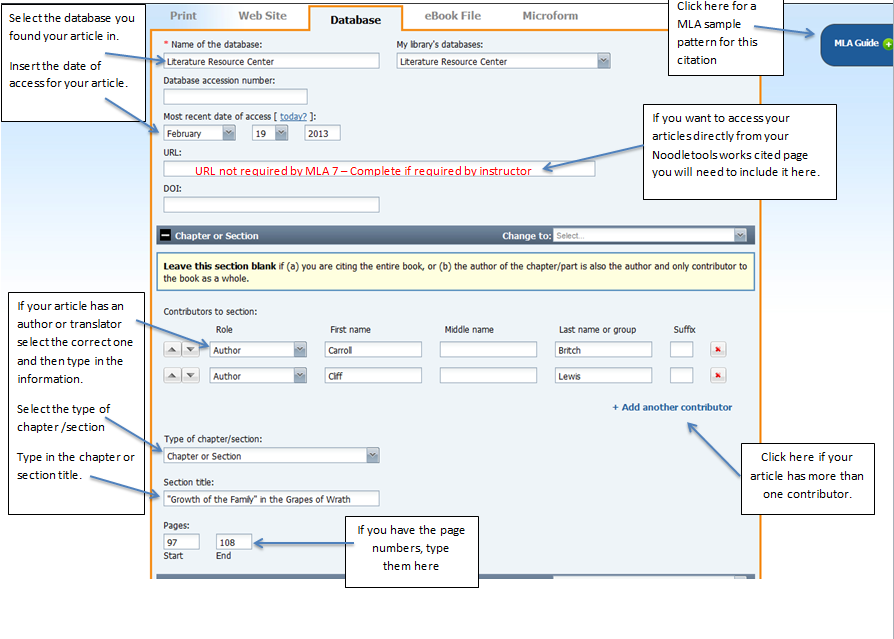Collapse the Chapter or Section panel

[165, 236]
